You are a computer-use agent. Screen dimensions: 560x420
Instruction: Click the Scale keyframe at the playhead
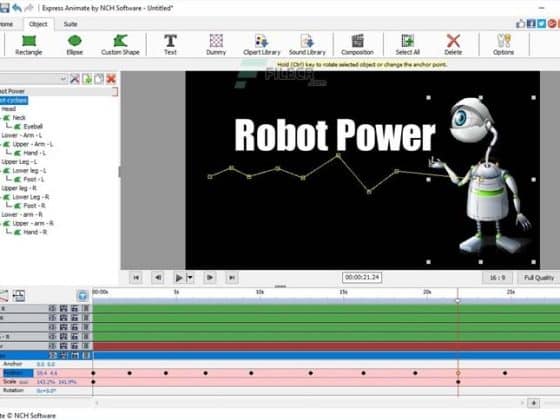458,382
